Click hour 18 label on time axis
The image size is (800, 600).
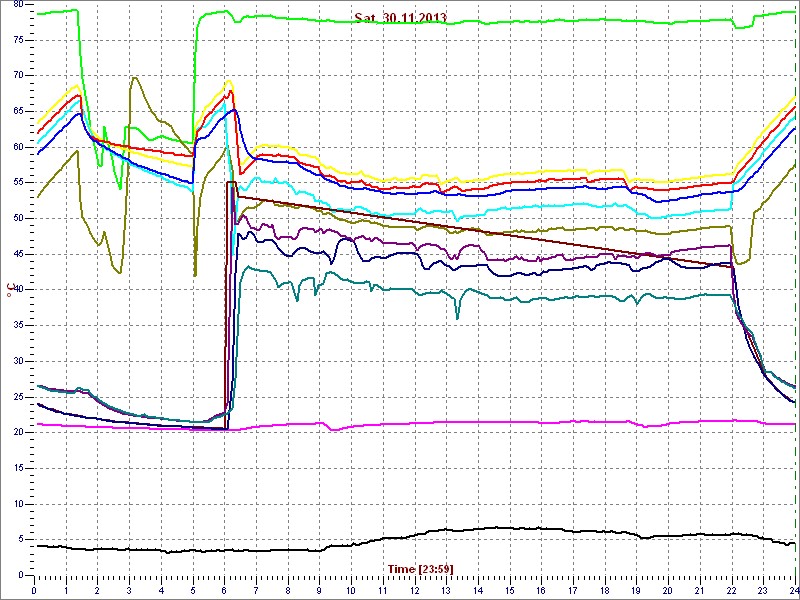point(605,589)
